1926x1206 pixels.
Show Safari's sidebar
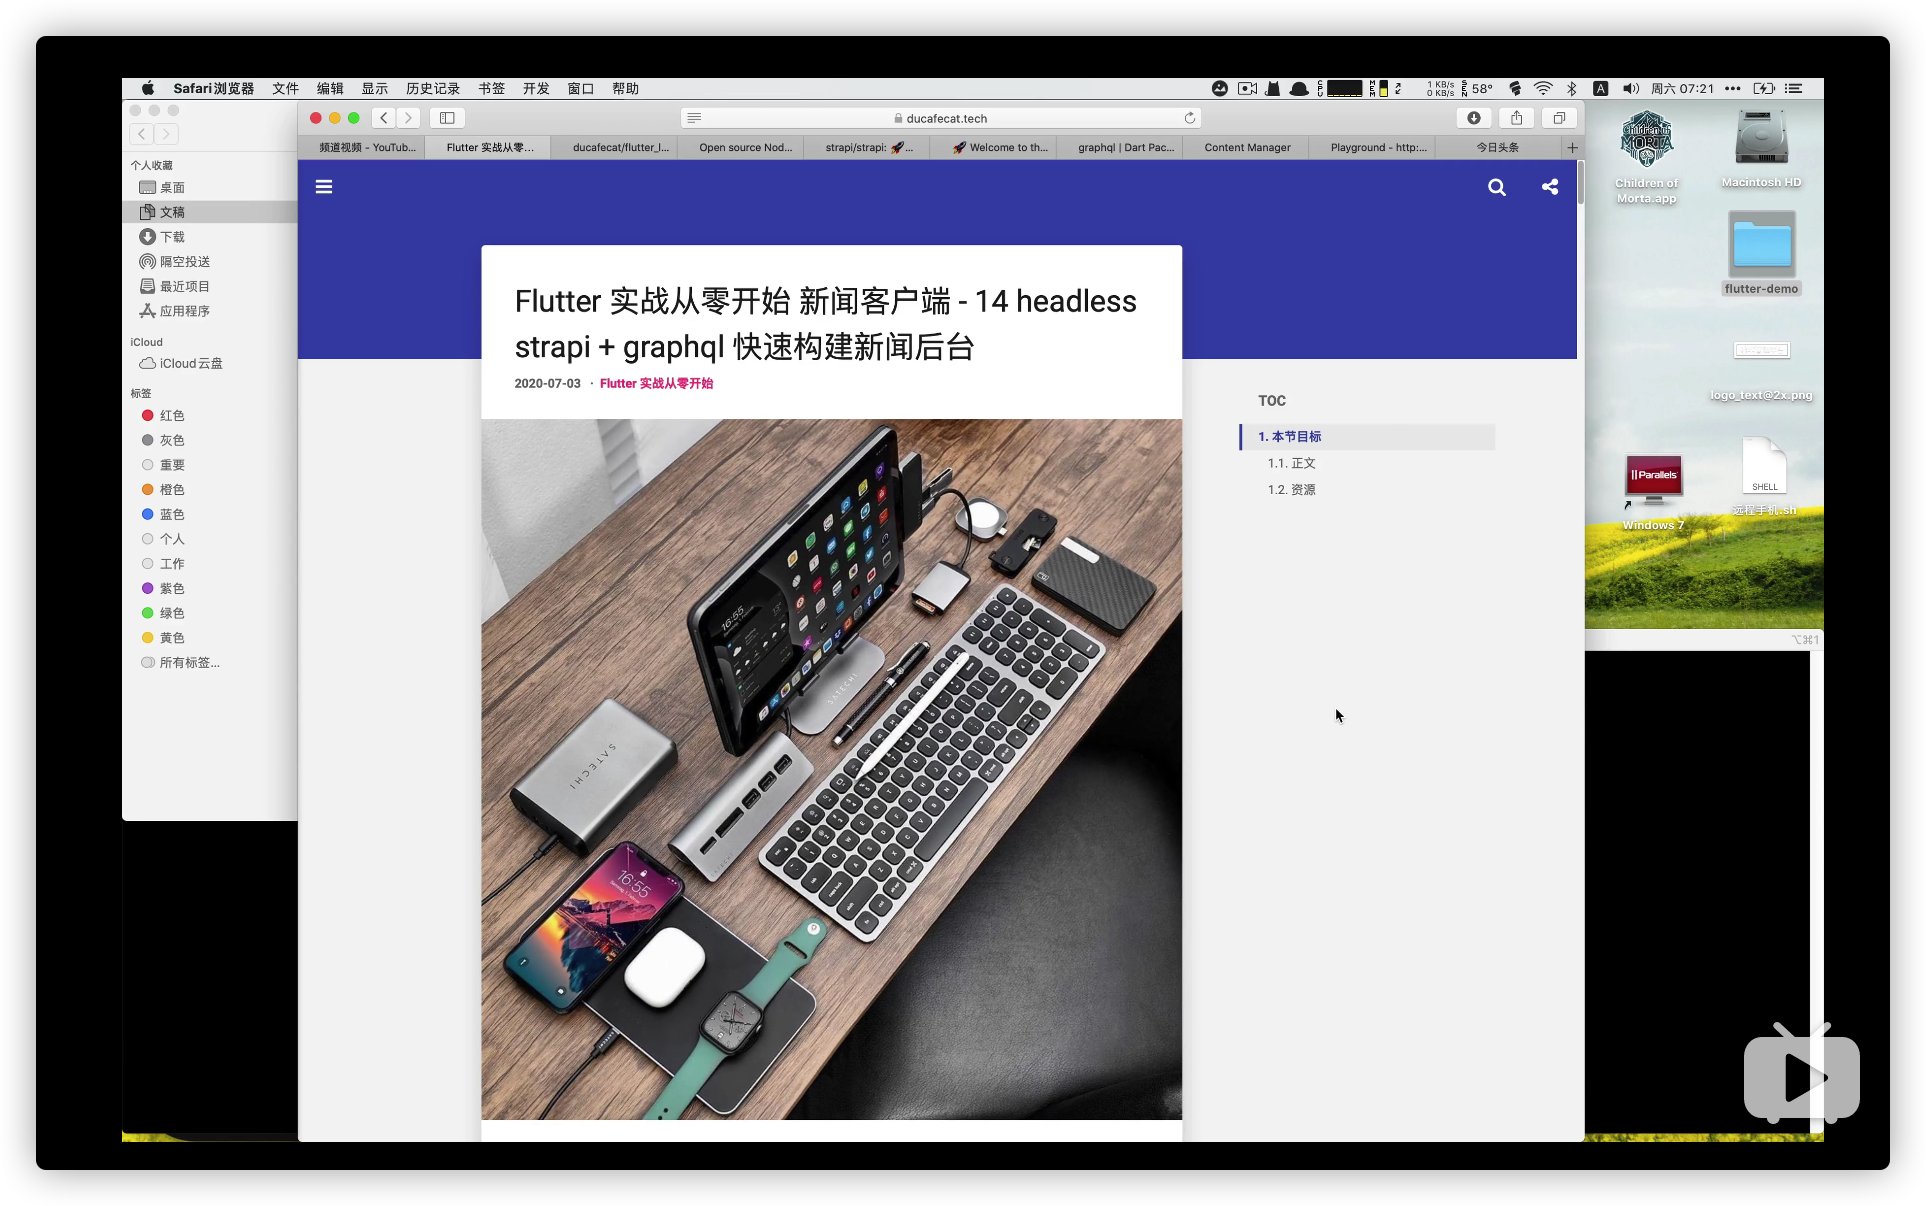coord(447,118)
